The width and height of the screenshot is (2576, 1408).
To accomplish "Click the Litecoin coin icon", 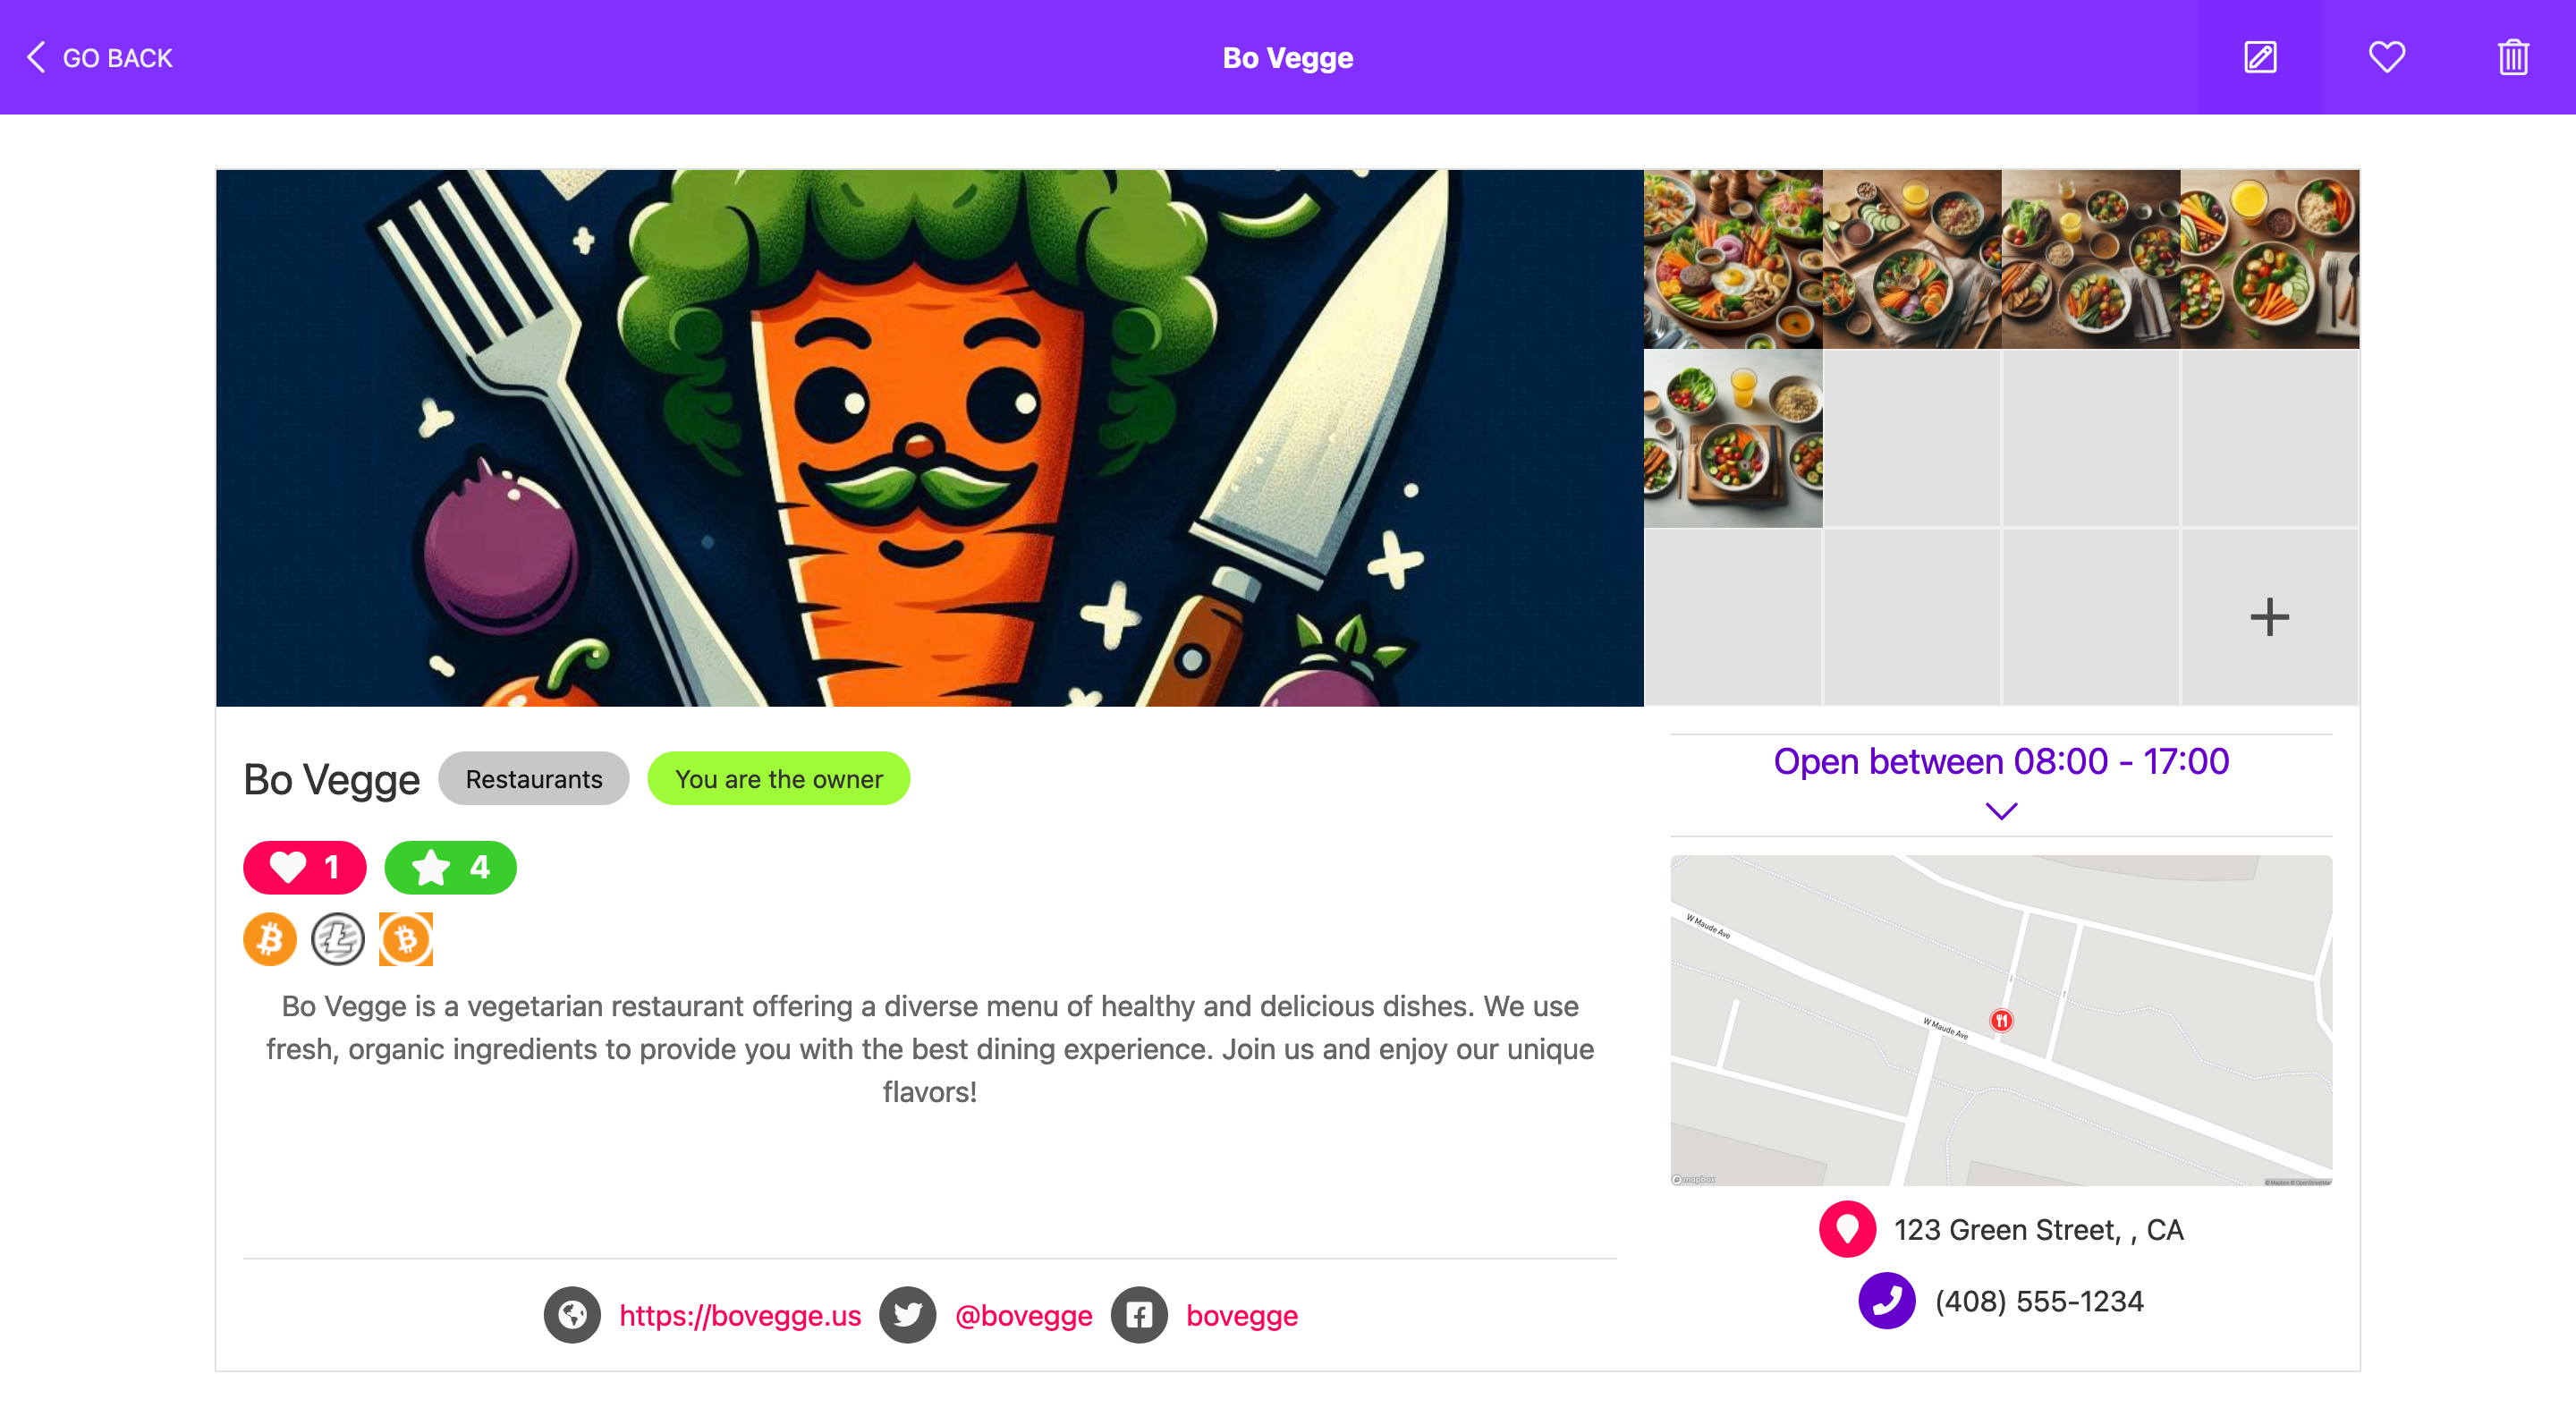I will point(338,939).
